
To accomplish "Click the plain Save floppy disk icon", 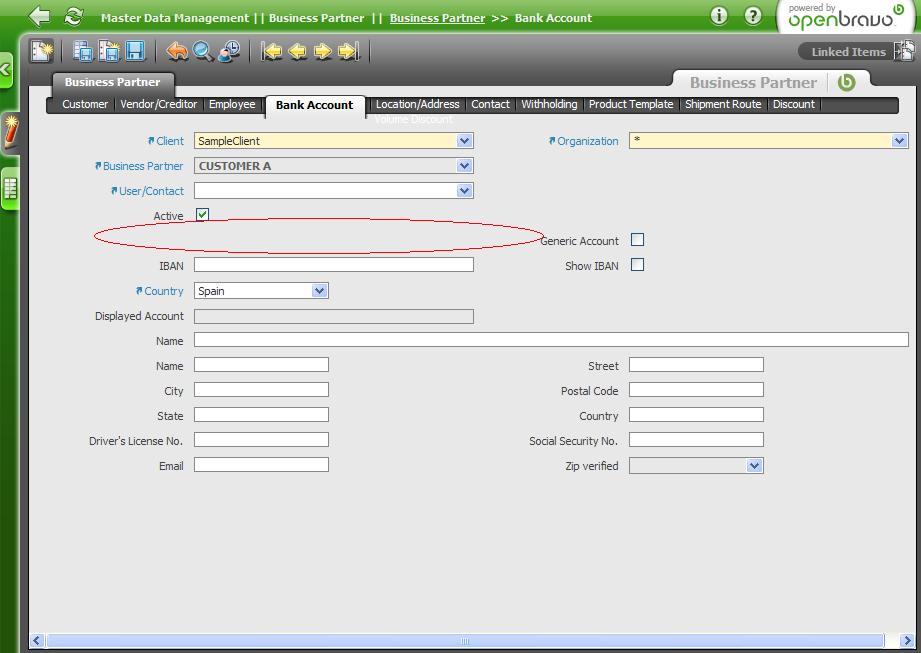I will click(x=135, y=51).
